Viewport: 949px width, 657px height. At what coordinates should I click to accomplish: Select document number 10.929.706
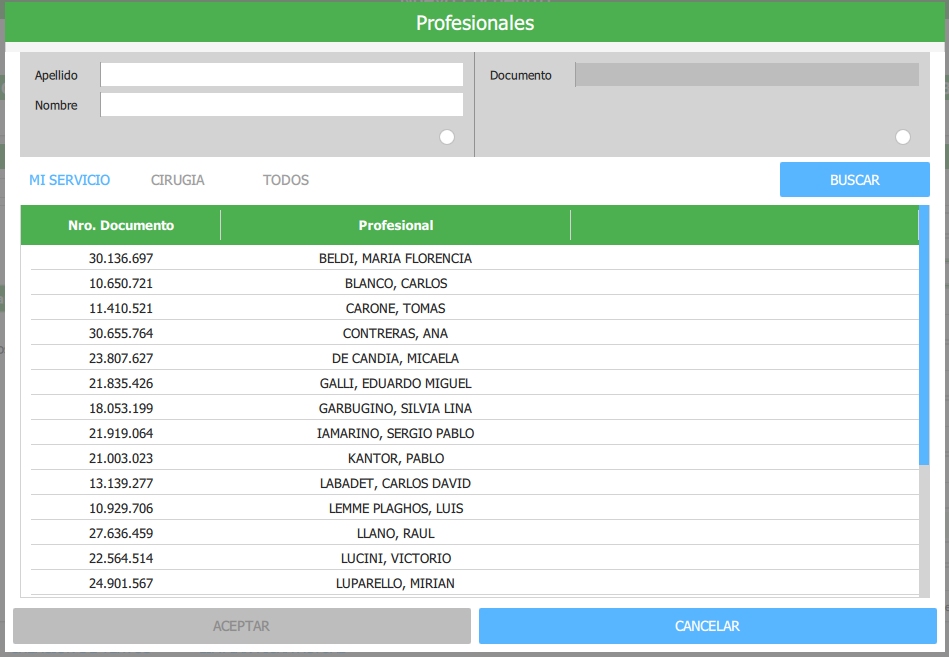point(121,508)
